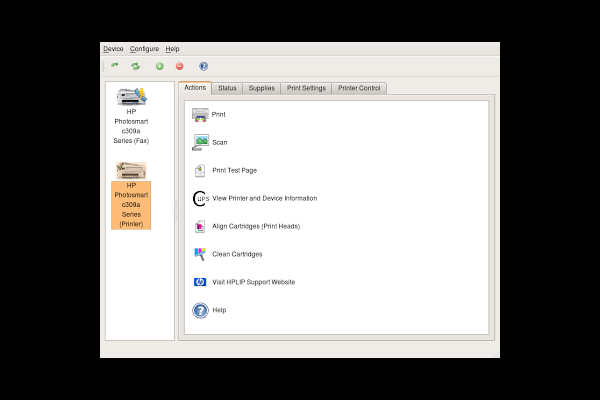
Task: Open Visit HPLIP Support Website link
Action: [x=254, y=282]
